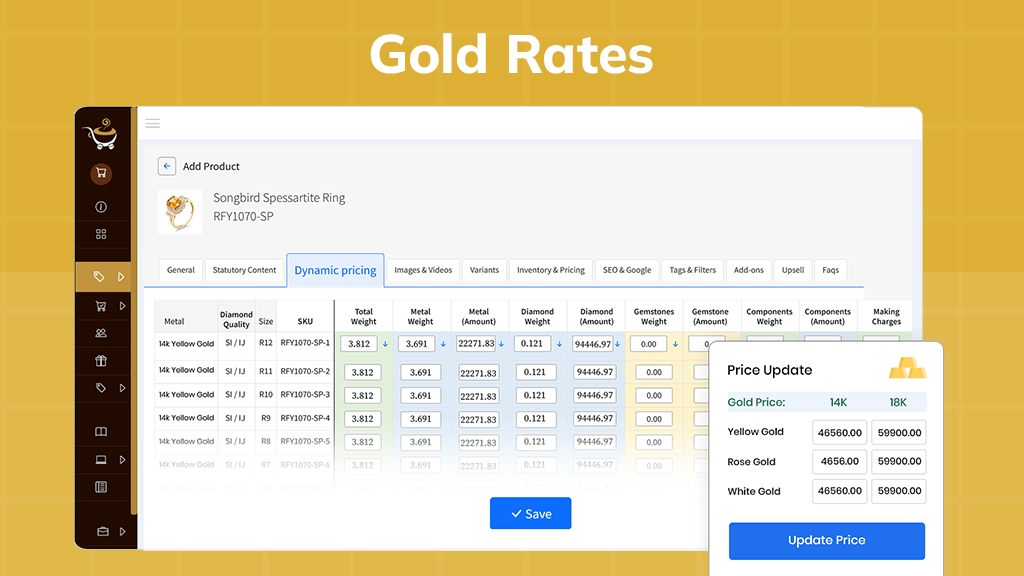Click the hamburger menu icon
1024x576 pixels.
tap(152, 123)
